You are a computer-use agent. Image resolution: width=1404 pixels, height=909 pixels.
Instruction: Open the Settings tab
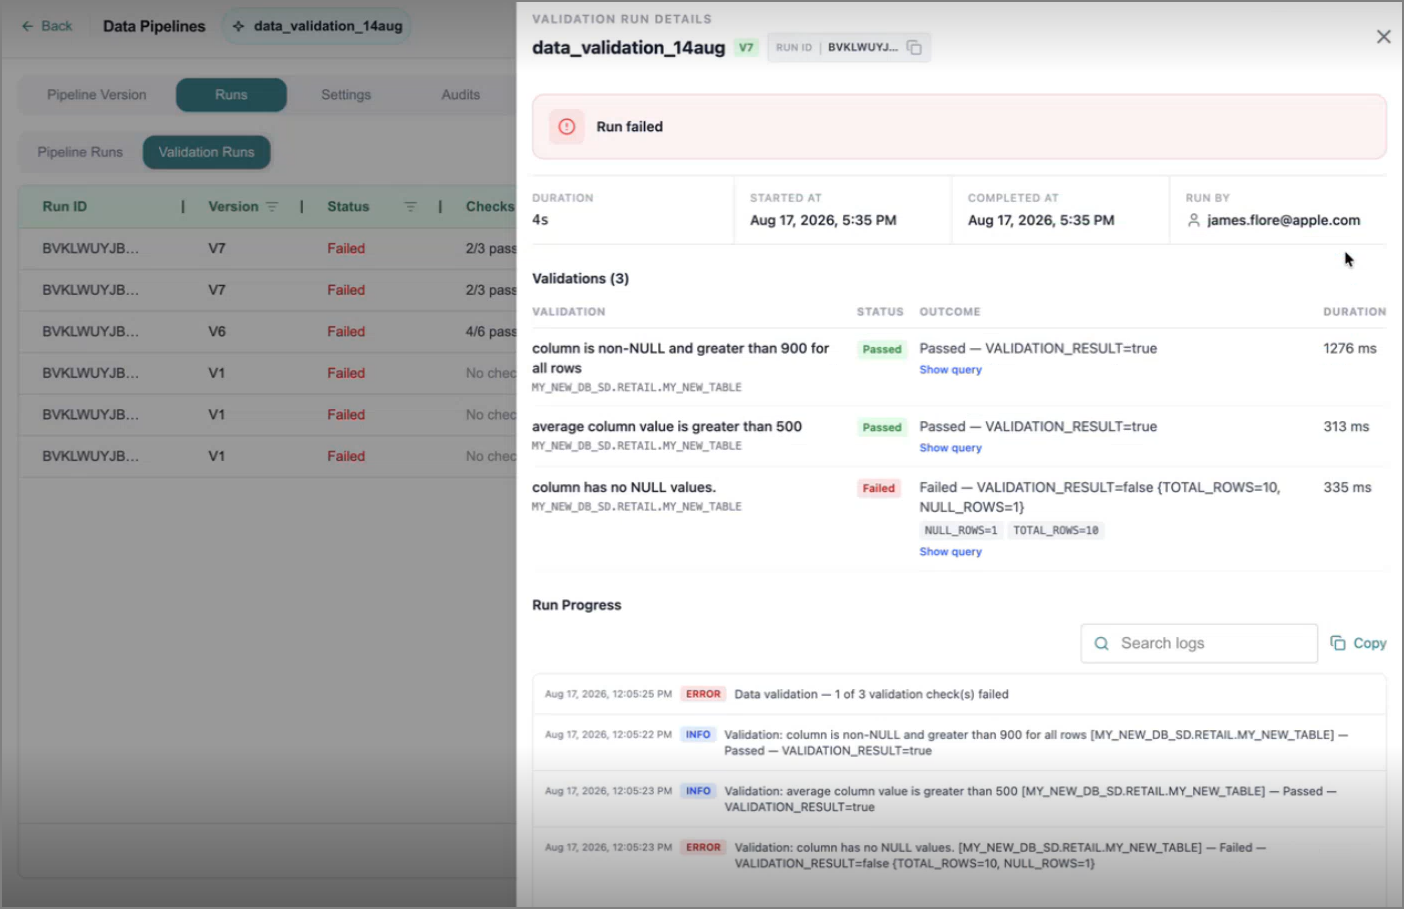point(346,95)
